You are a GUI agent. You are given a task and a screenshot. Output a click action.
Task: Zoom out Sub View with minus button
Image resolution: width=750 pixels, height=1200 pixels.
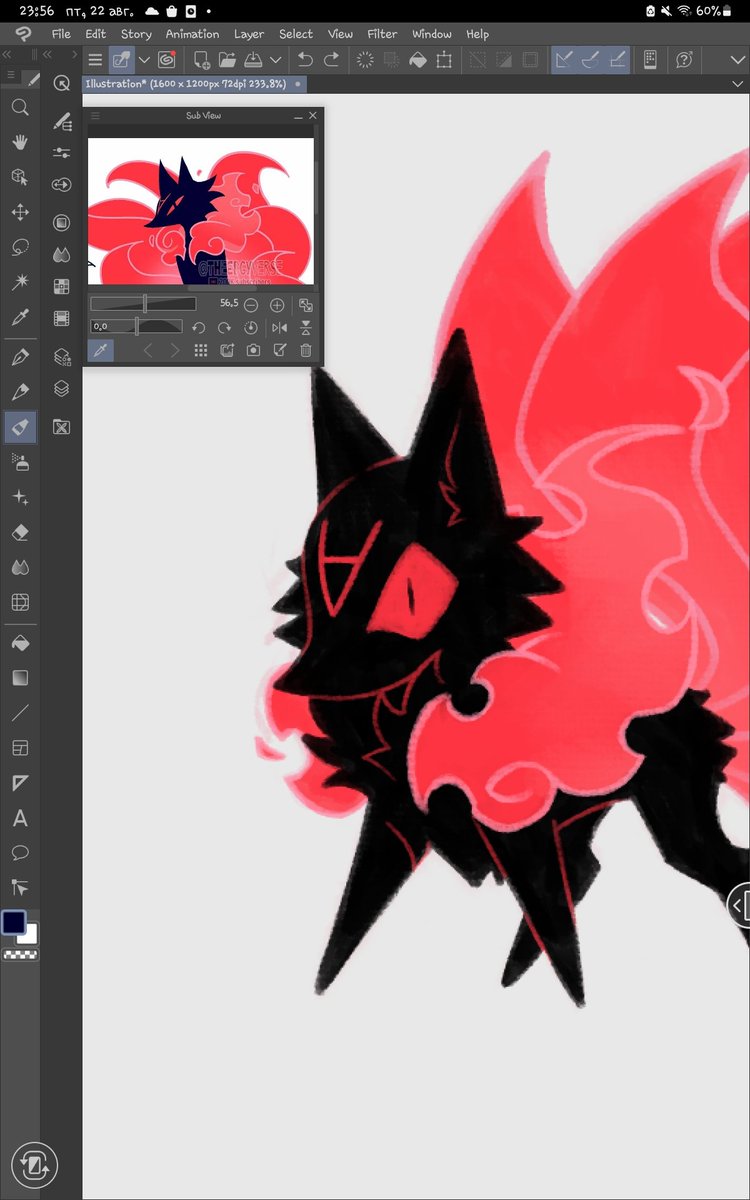[x=251, y=305]
